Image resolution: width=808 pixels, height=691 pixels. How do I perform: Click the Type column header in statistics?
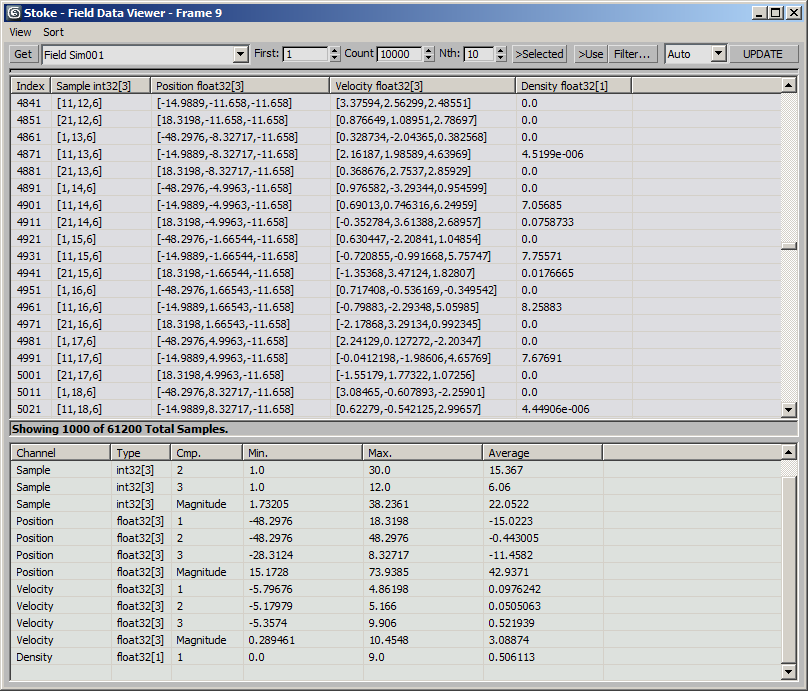point(141,453)
